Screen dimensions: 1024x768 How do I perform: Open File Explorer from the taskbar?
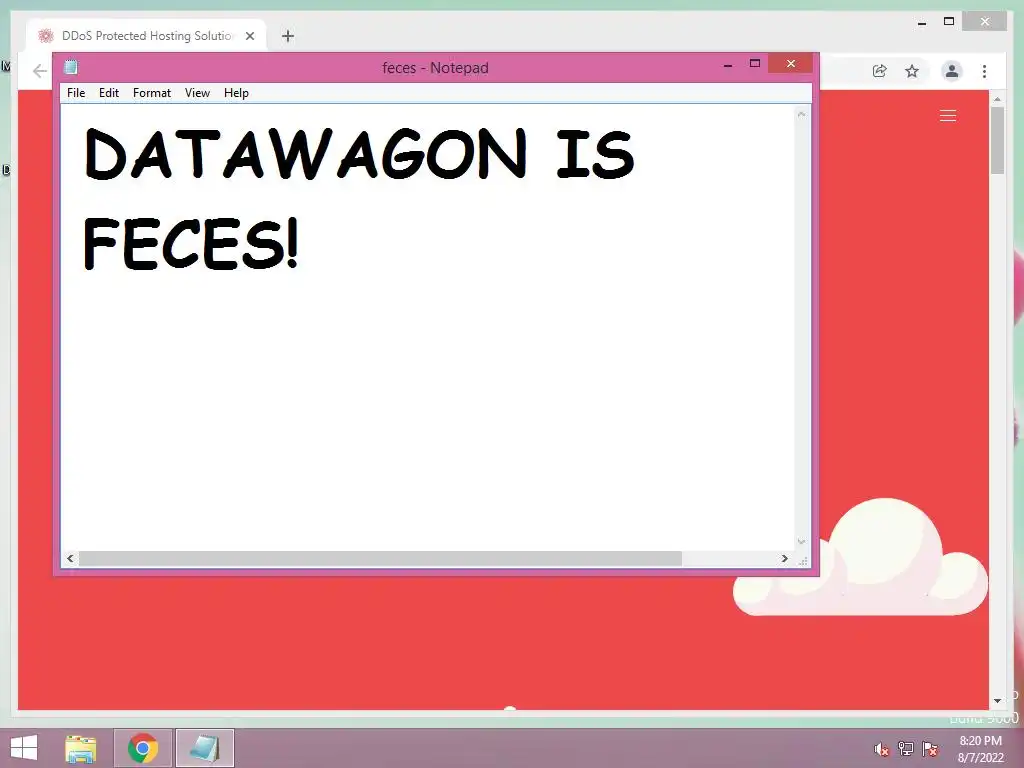81,748
